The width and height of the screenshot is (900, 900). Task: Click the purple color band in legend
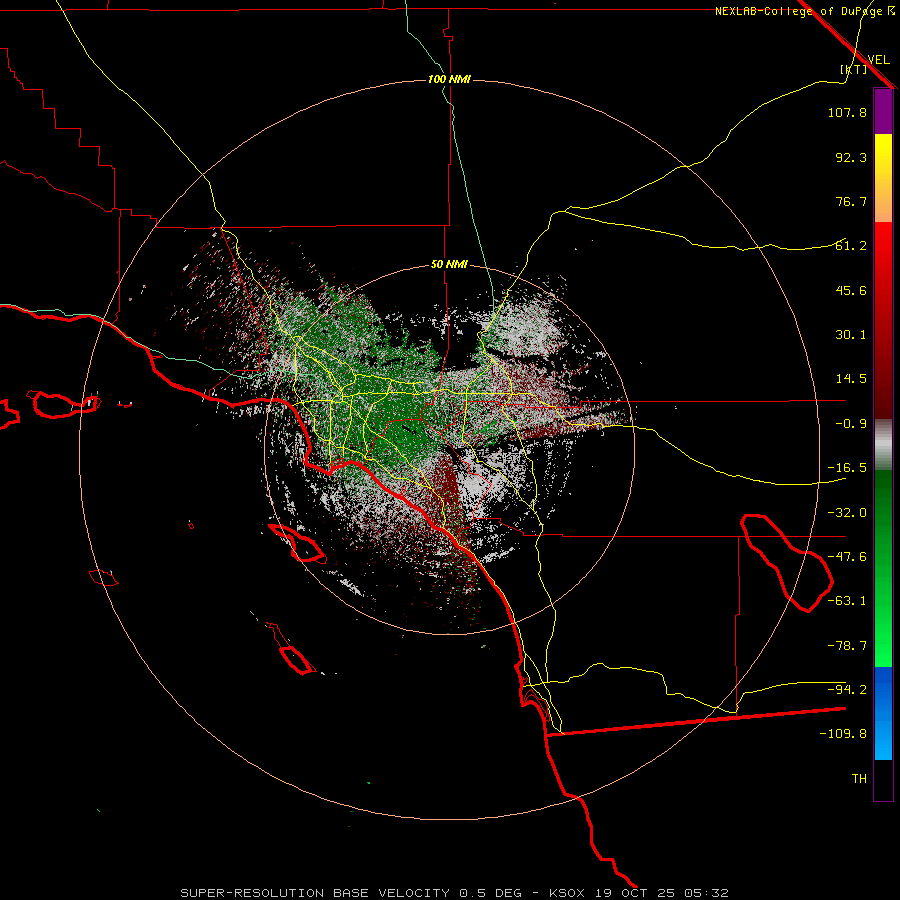883,112
